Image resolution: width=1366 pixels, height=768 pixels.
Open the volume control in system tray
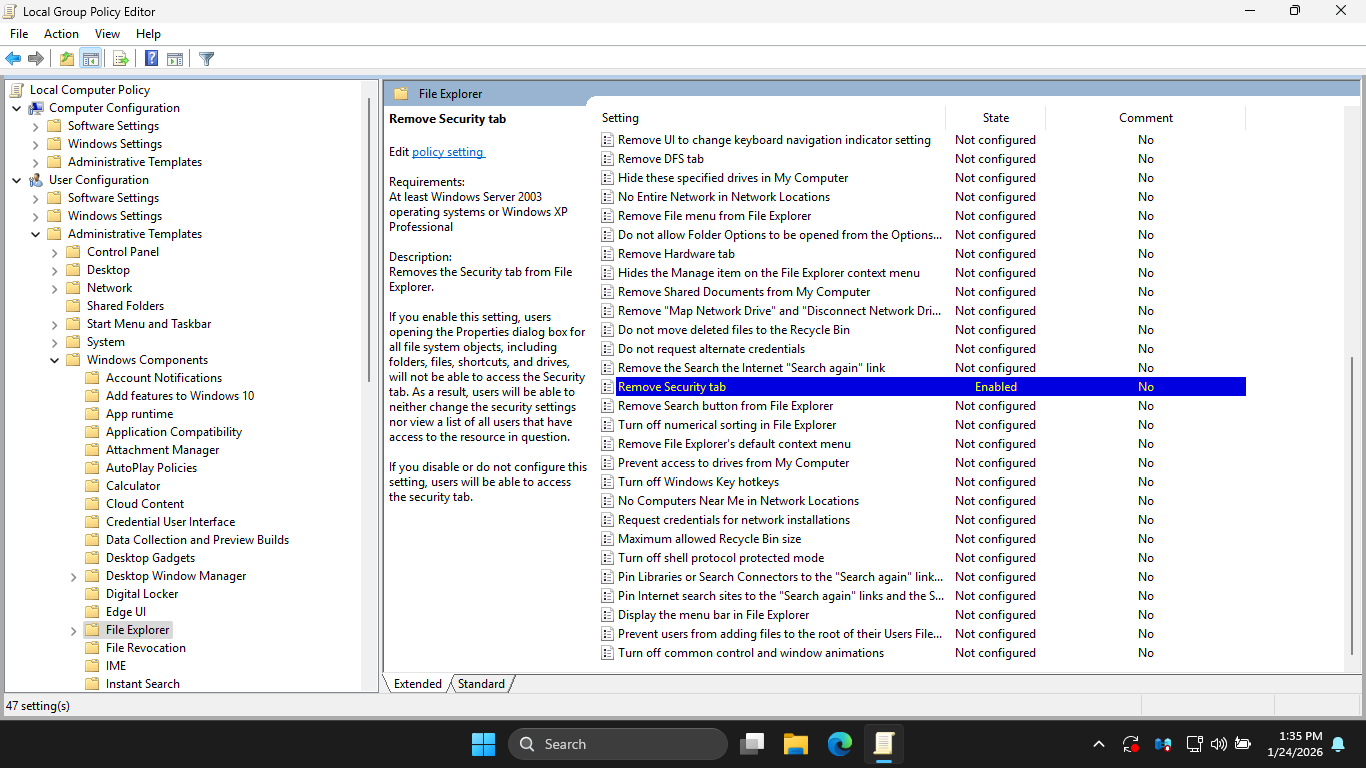click(x=1218, y=744)
